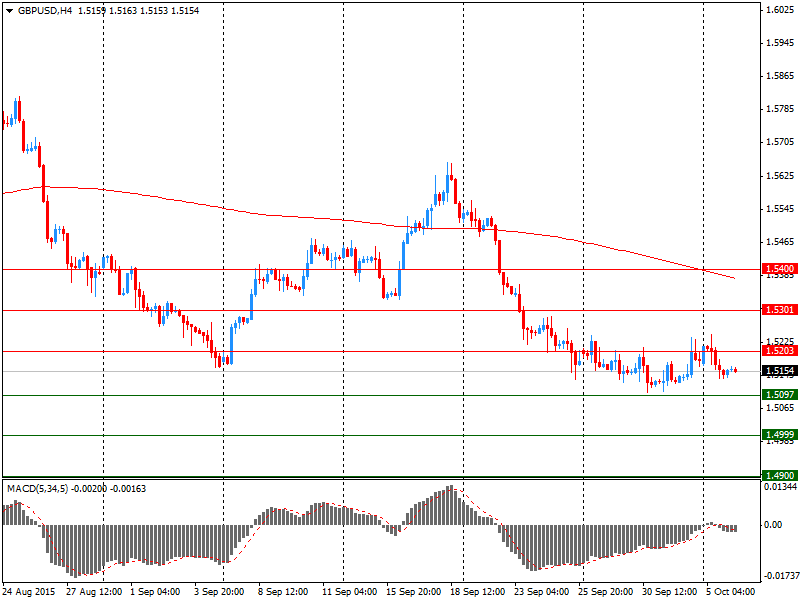Screen dimensions: 800x600
Task: Click the MACD scale value -0.01737
Action: tap(780, 576)
